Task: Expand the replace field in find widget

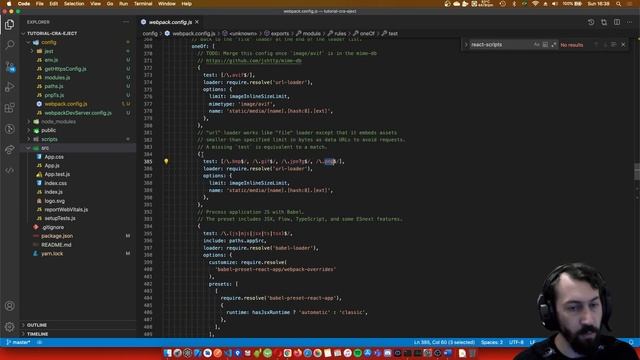Action: pyautogui.click(x=466, y=44)
